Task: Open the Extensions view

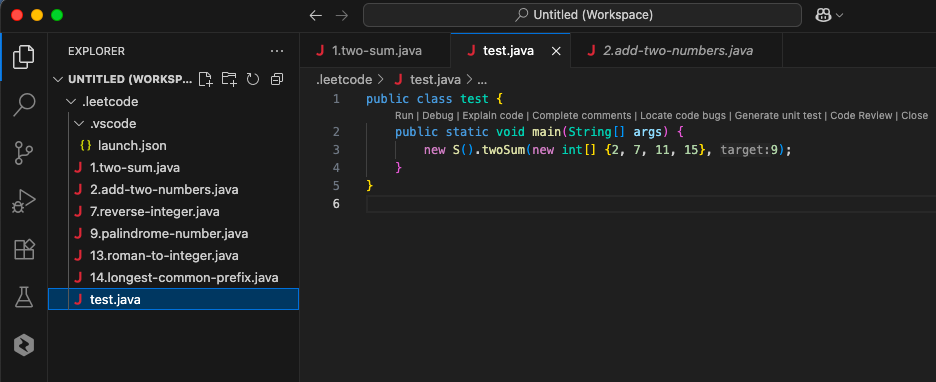Action: [24, 249]
